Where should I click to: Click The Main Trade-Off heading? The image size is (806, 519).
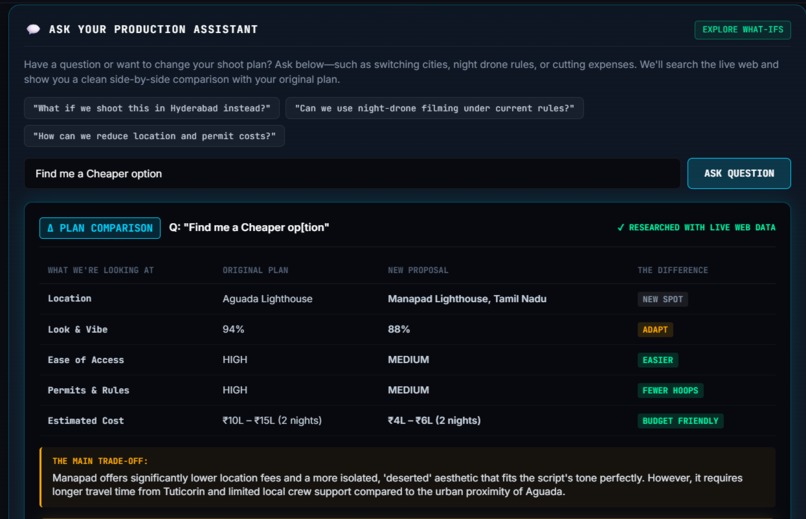click(100, 461)
